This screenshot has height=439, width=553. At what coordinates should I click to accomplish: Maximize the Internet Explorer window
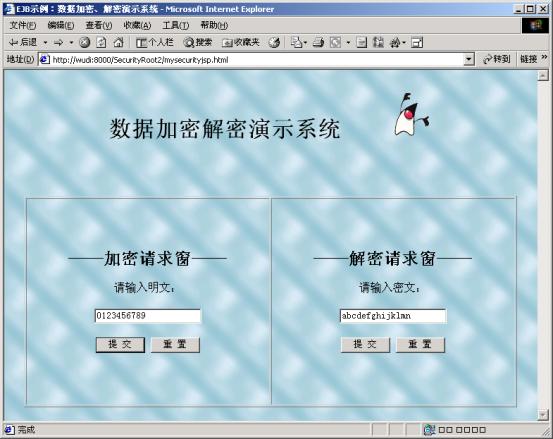pyautogui.click(x=530, y=9)
